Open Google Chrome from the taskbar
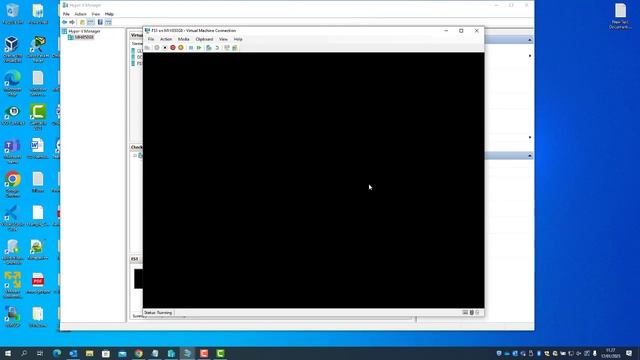Screen dimensions: 640x360 point(138,353)
